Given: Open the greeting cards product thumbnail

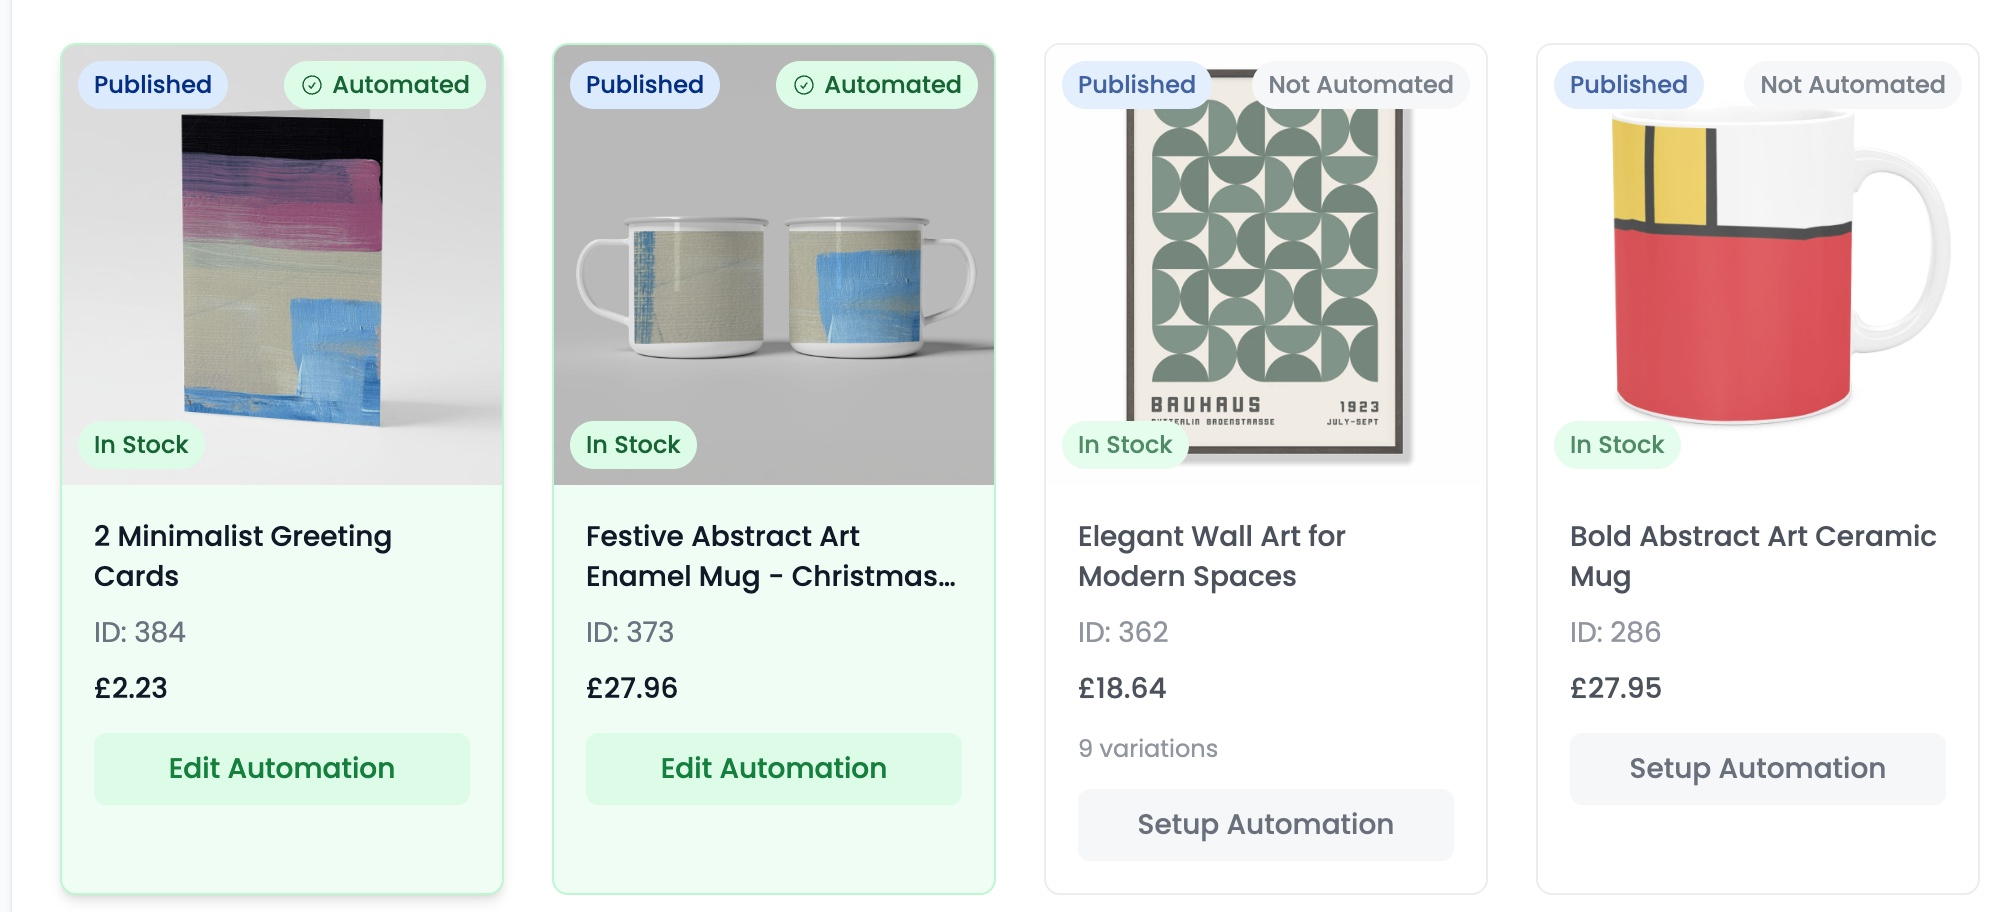Looking at the screenshot, I should (282, 270).
